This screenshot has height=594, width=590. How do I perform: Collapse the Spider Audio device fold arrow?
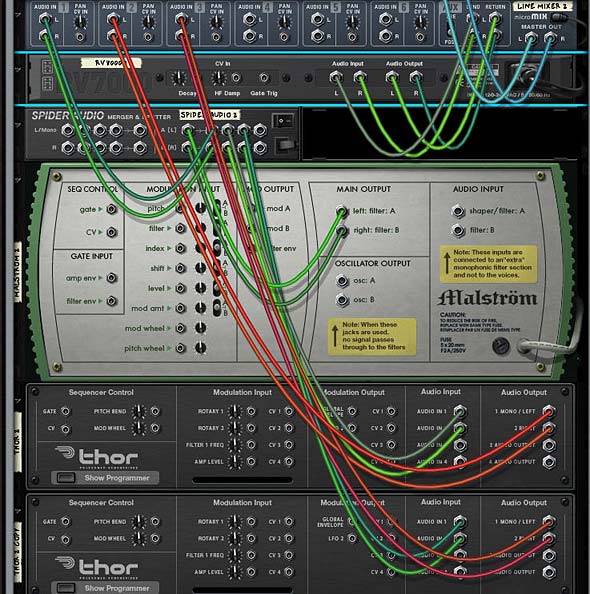[17, 125]
